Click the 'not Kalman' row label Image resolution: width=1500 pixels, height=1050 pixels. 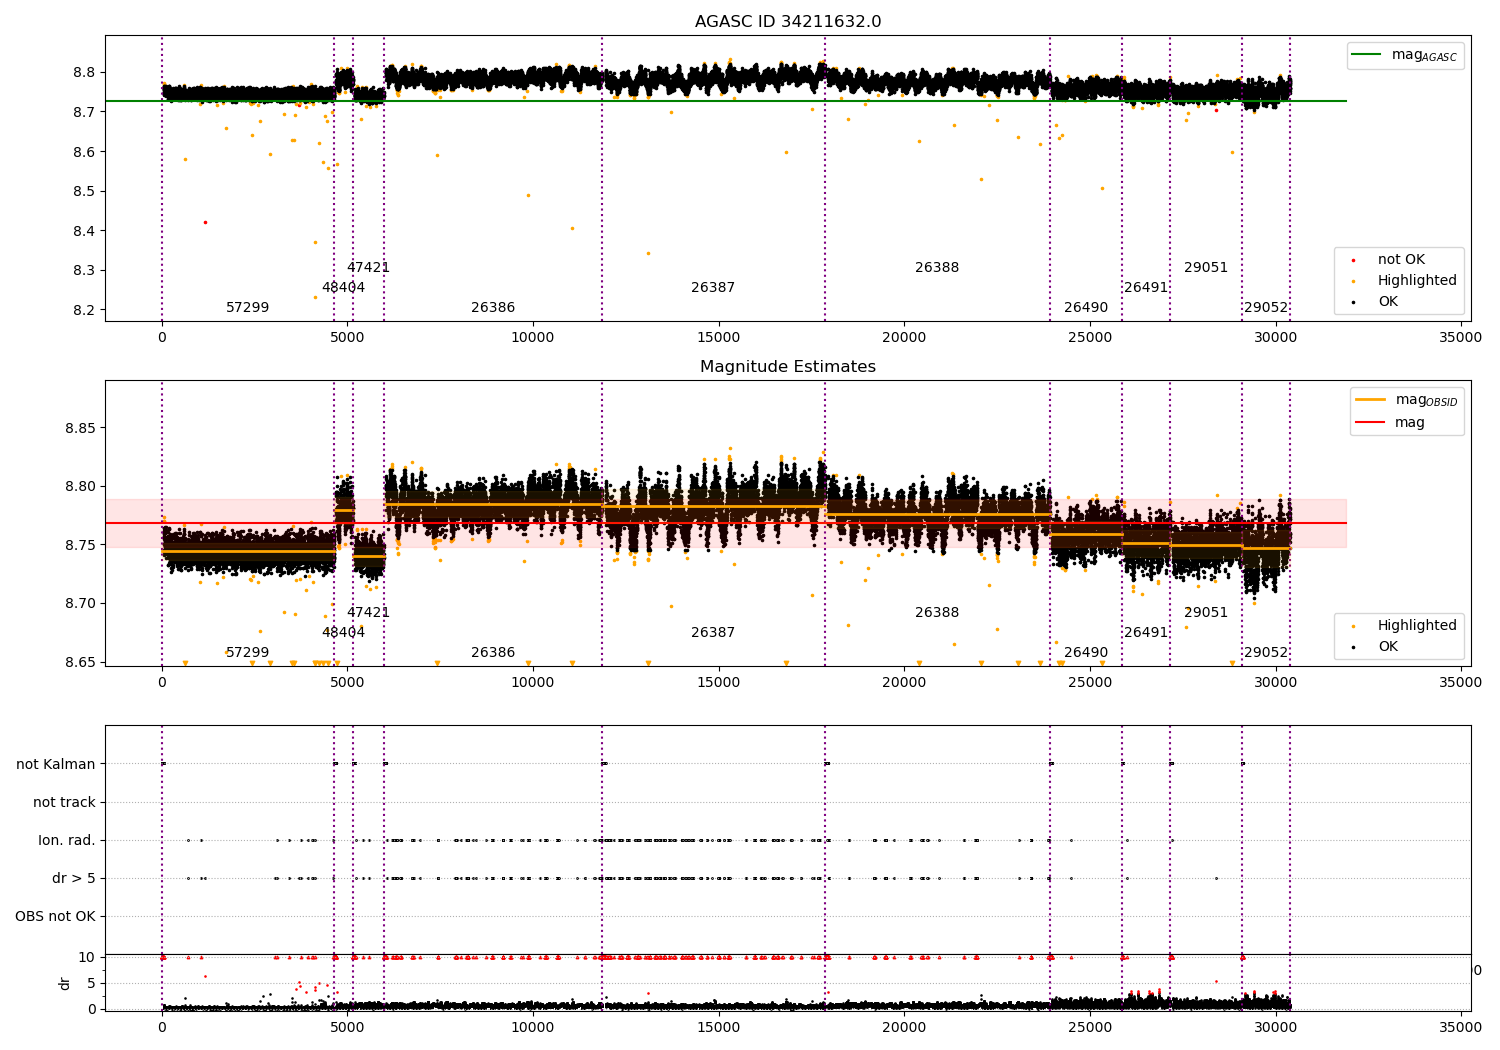56,765
